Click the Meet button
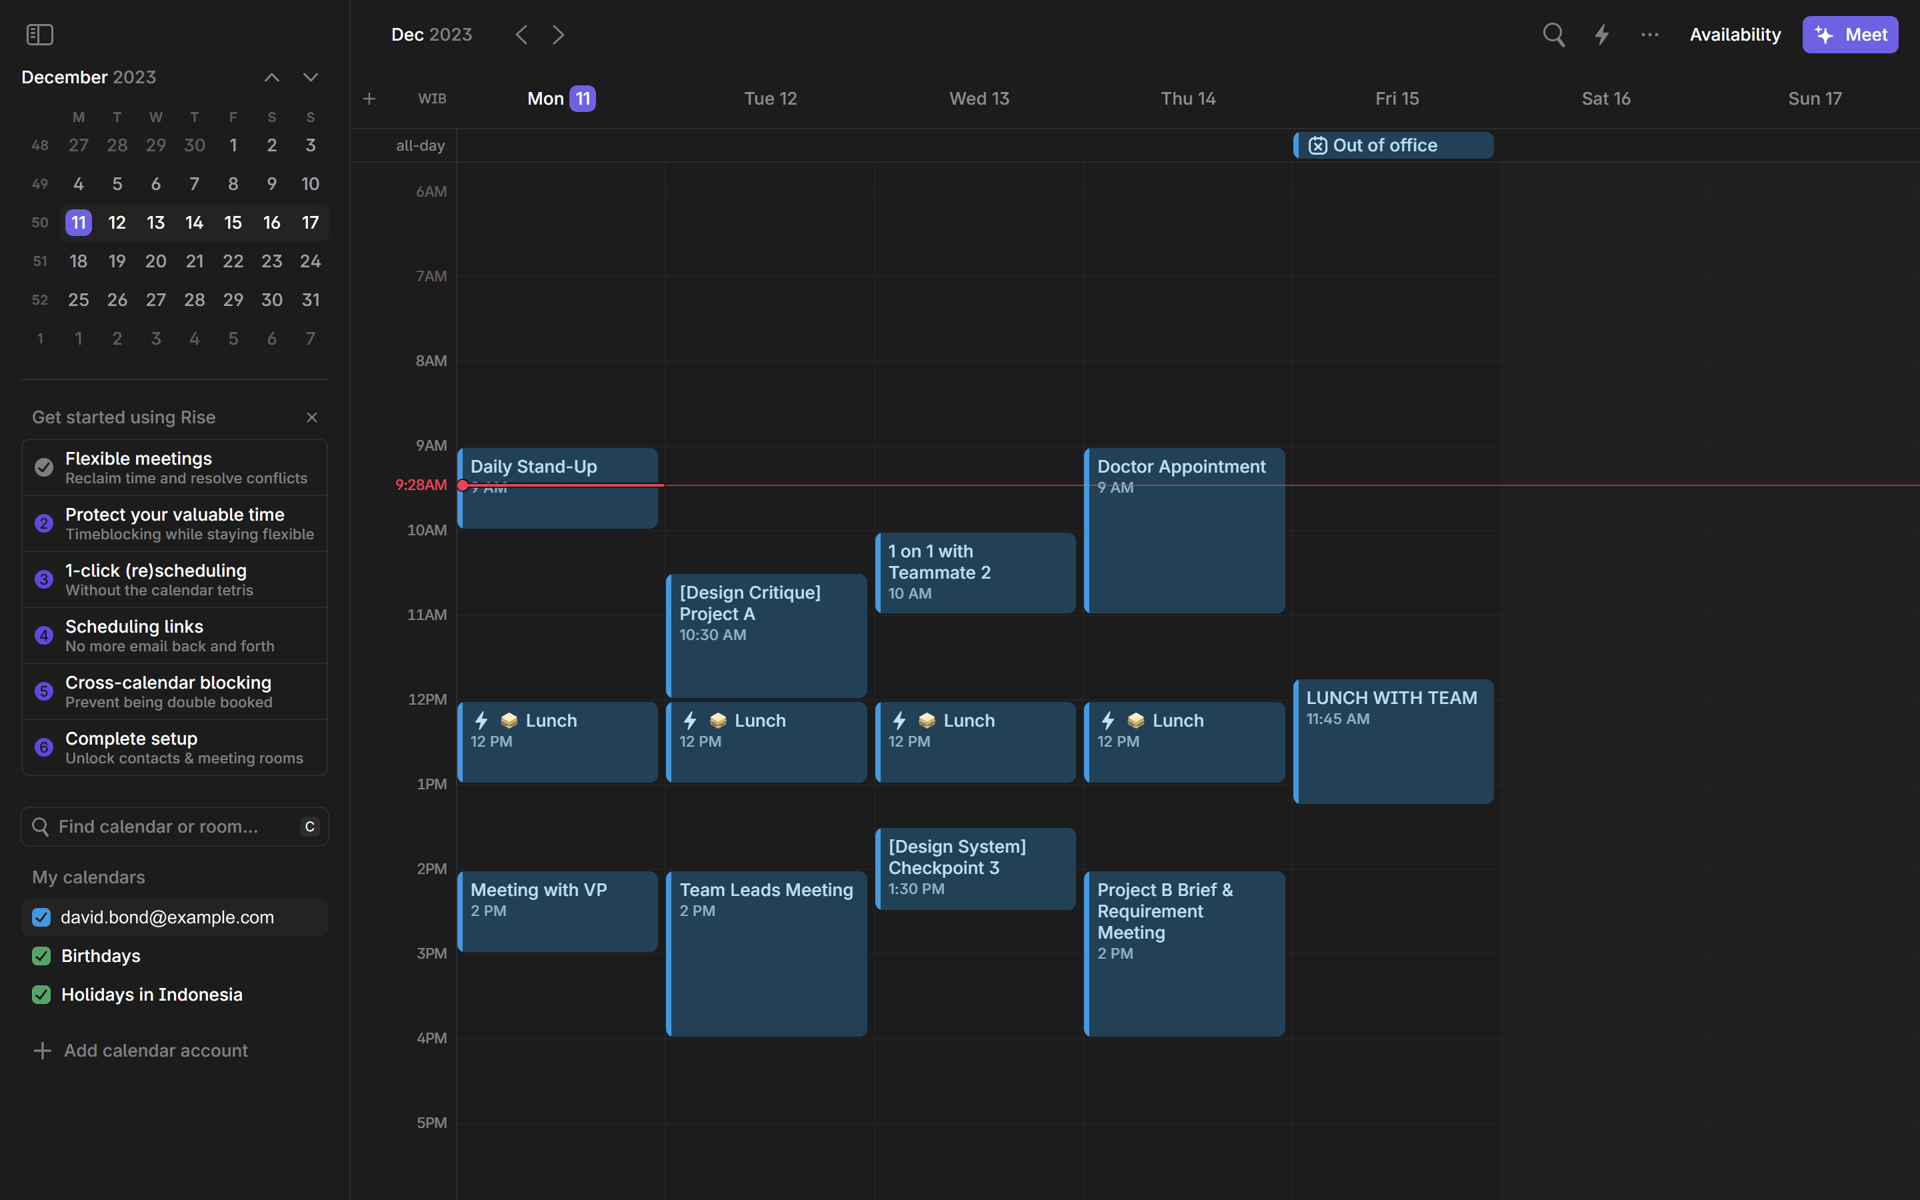 pyautogui.click(x=1850, y=35)
